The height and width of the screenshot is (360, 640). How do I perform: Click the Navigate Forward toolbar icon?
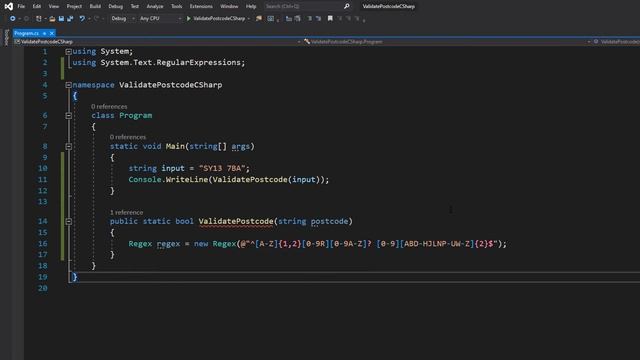tap(26, 18)
